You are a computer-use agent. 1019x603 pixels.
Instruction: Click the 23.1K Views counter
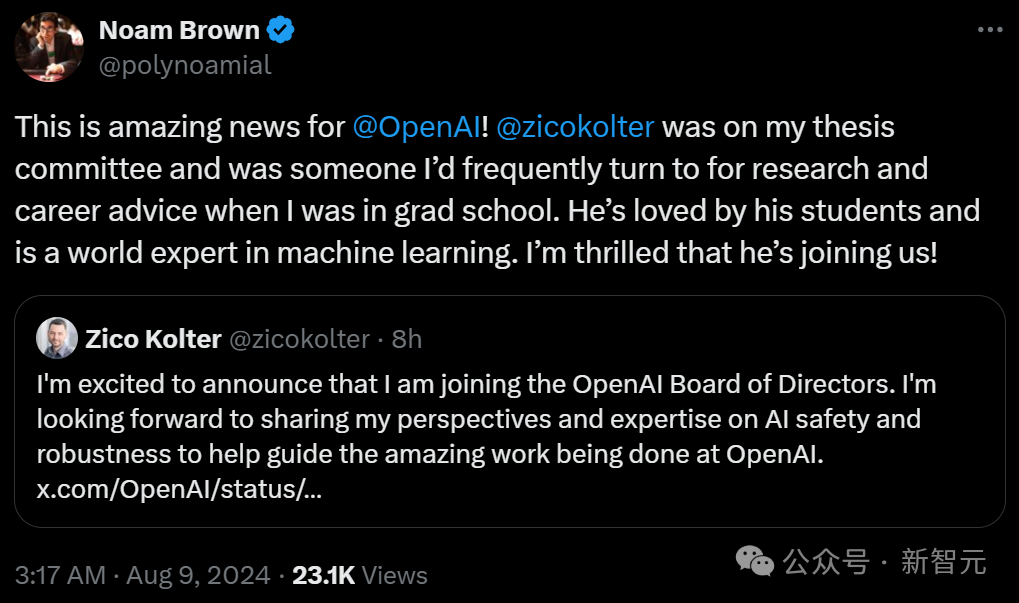click(x=359, y=576)
